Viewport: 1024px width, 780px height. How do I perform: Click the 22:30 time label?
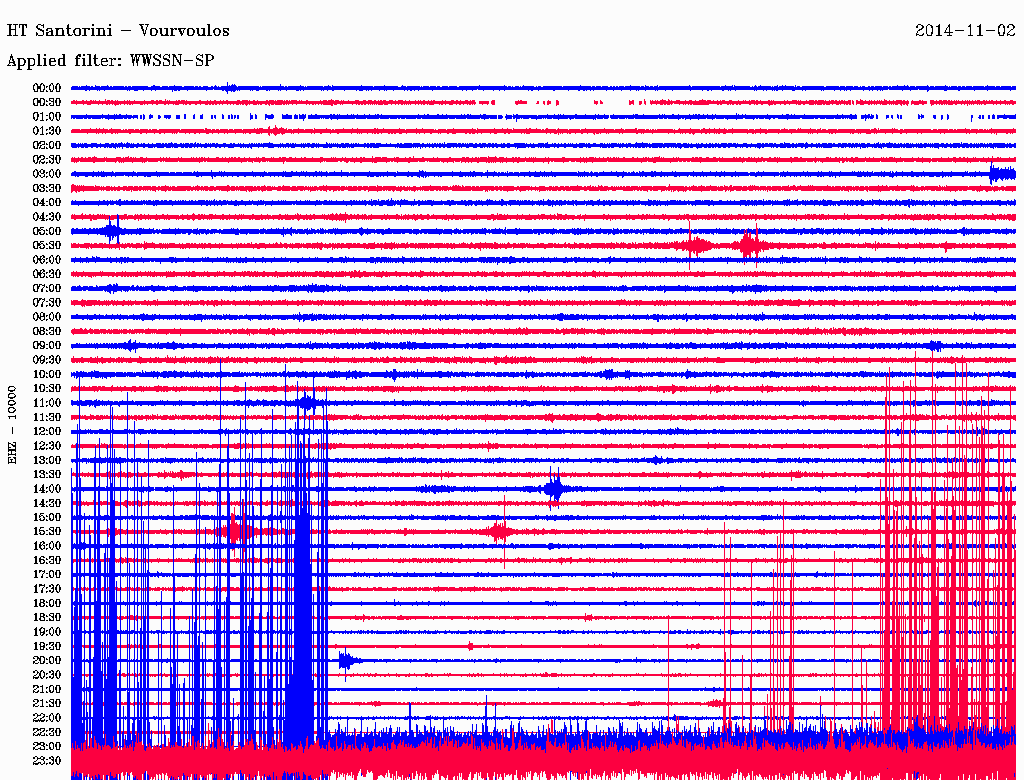47,733
